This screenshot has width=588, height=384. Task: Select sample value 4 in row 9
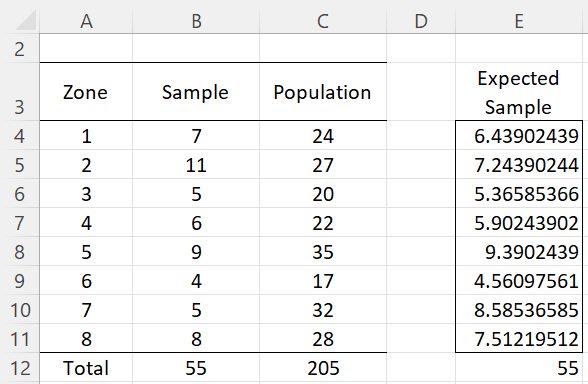click(x=196, y=280)
